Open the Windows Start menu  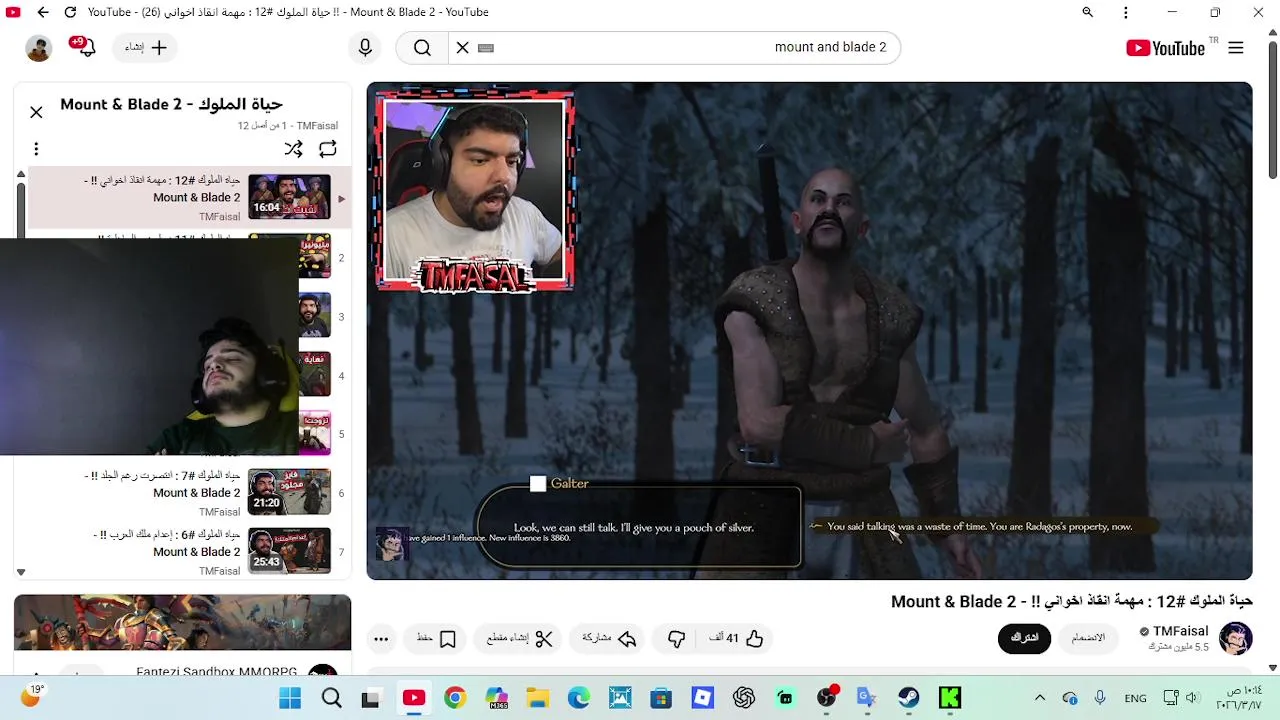290,698
